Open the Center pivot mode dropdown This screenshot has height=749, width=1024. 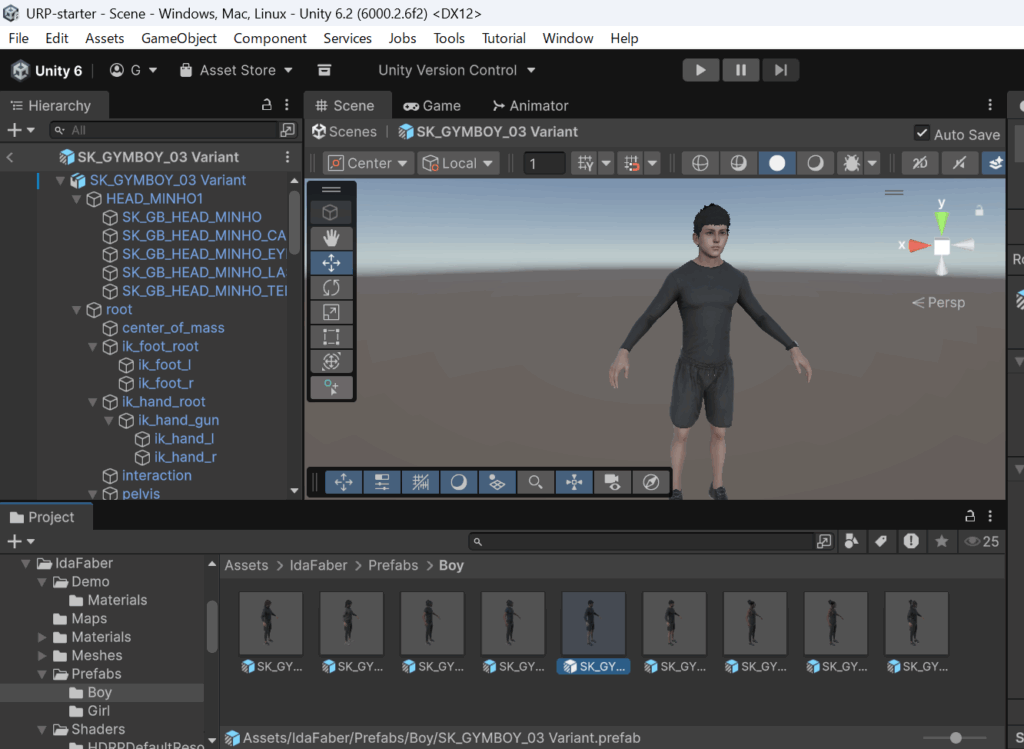pyautogui.click(x=368, y=163)
